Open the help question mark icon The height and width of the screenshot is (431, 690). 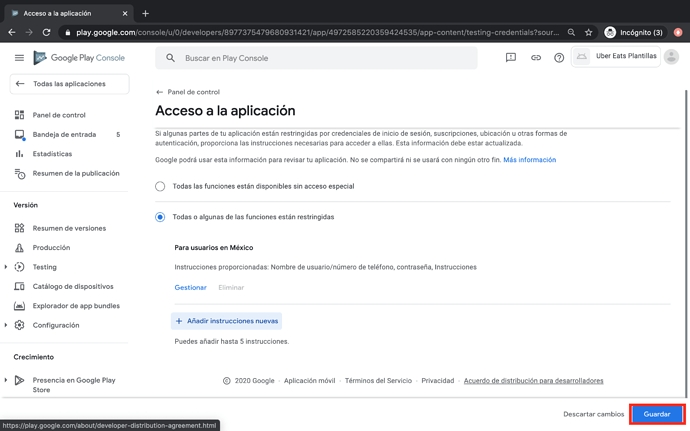[559, 58]
